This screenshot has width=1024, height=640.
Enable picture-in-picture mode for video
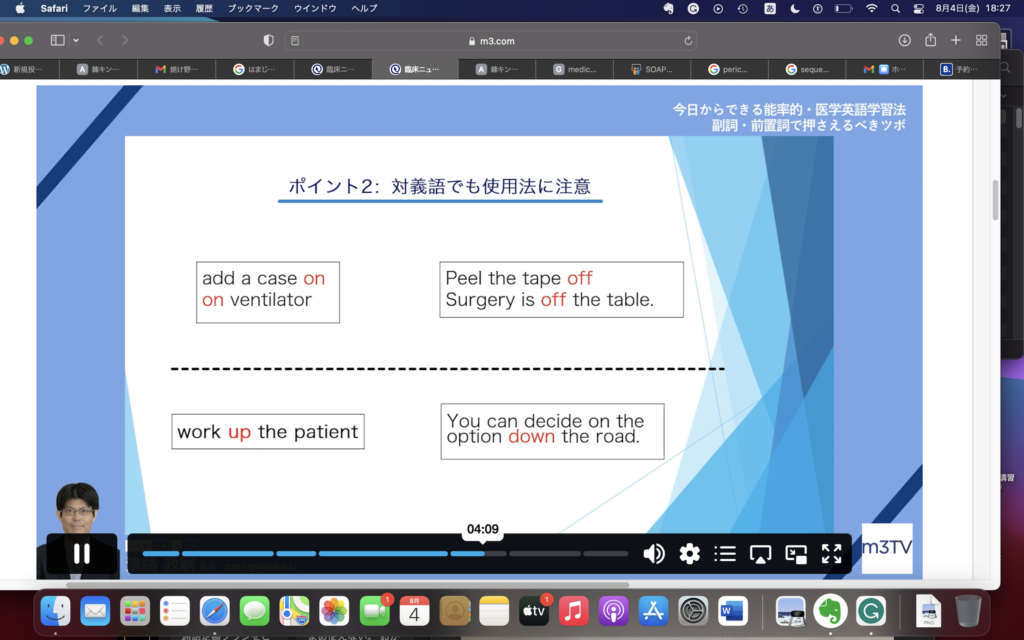coord(796,553)
